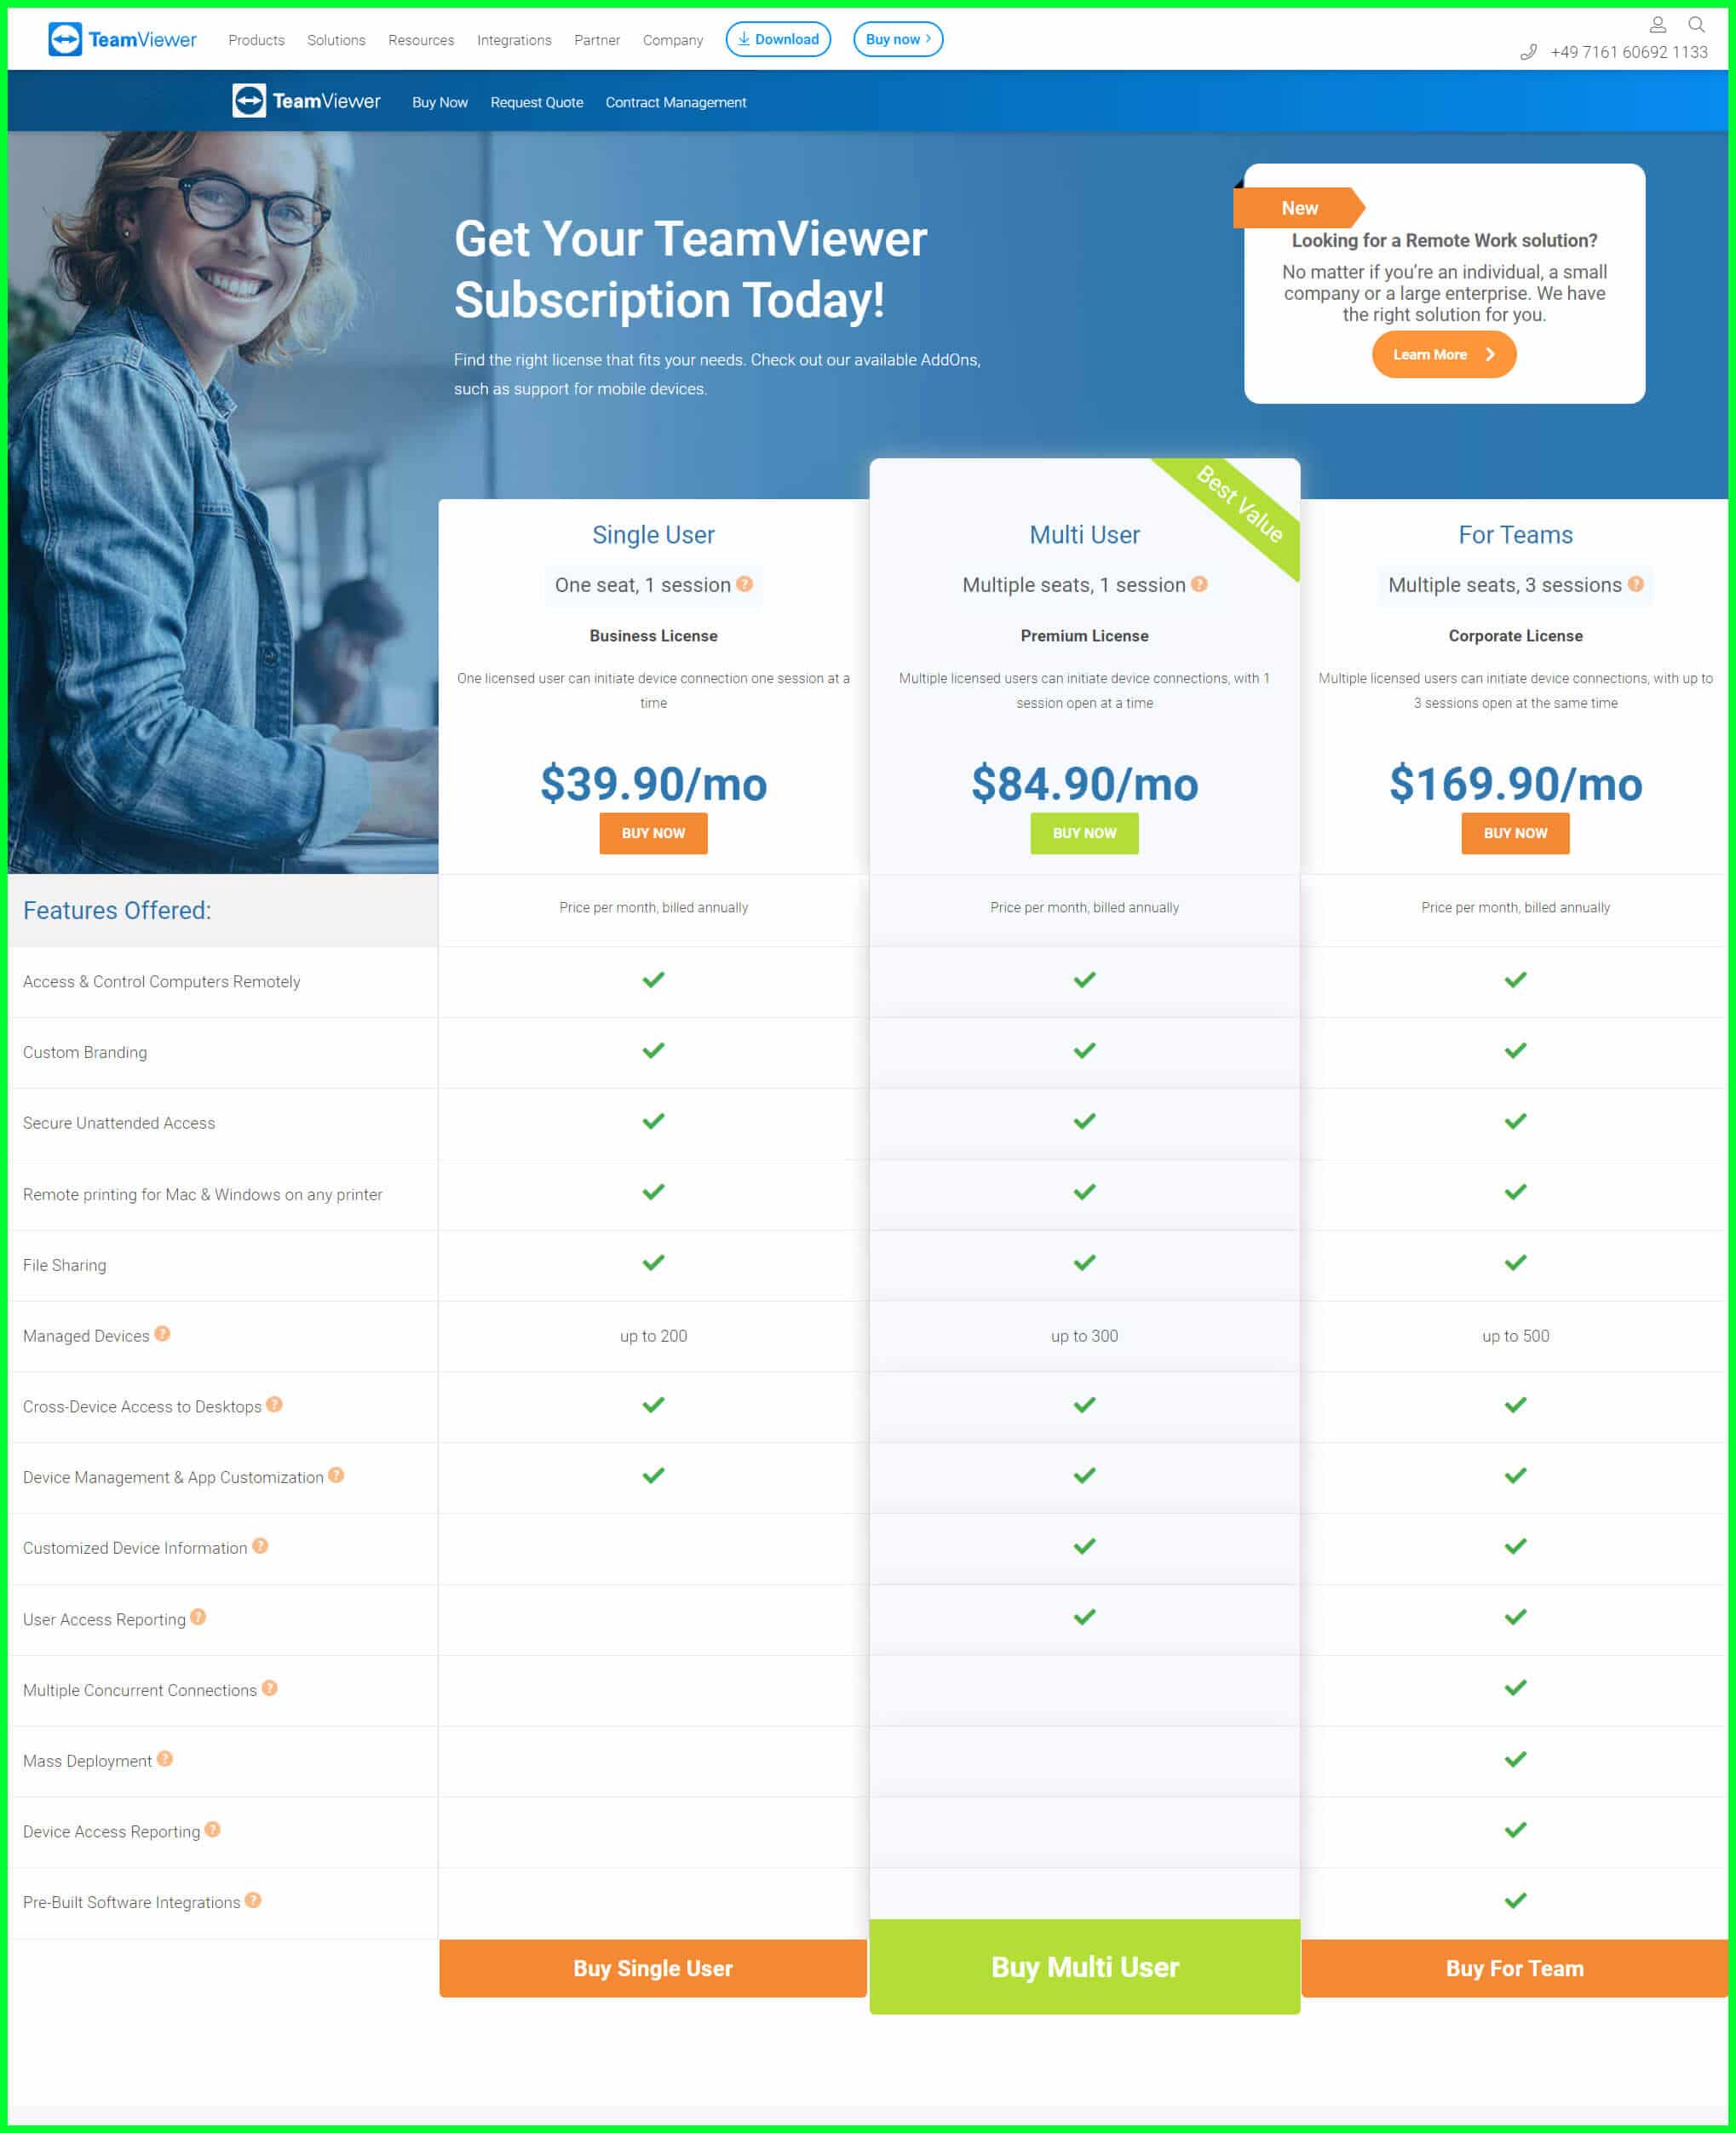The image size is (1736, 2133).
Task: Expand the Solutions menu in top navigation
Action: [335, 37]
